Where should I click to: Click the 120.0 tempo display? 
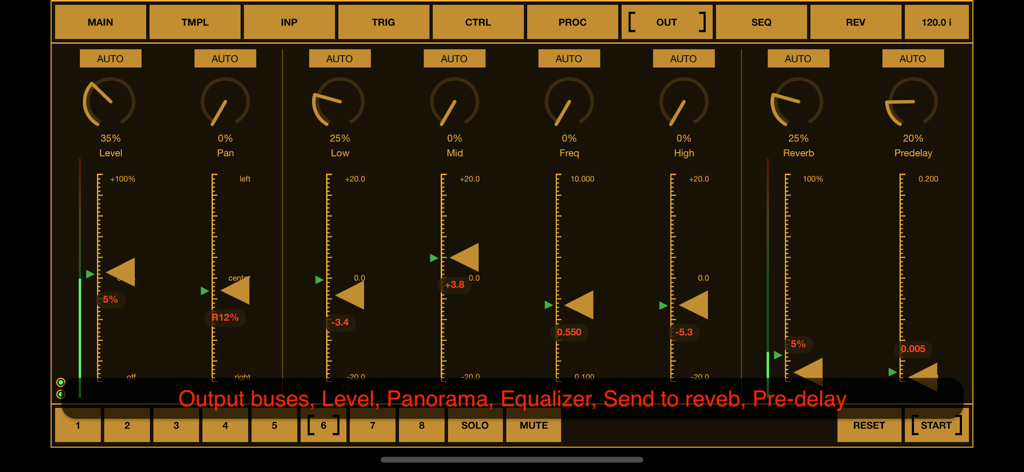click(936, 22)
